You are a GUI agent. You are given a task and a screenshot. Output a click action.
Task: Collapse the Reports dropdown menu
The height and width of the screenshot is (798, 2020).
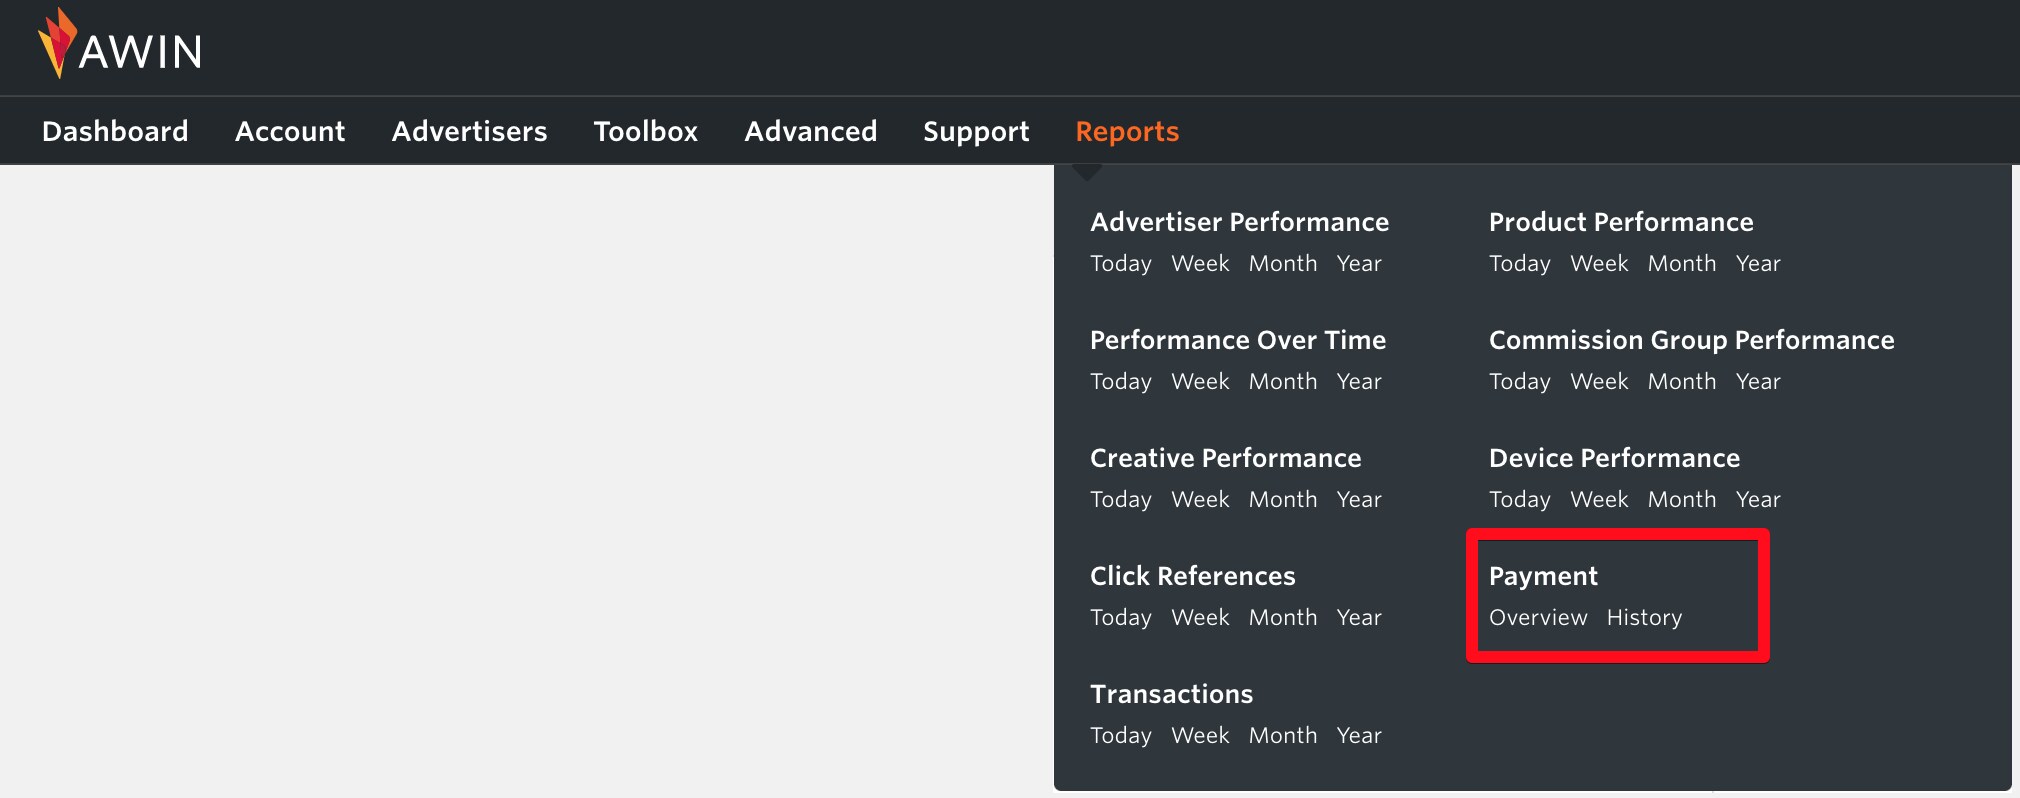click(1127, 131)
